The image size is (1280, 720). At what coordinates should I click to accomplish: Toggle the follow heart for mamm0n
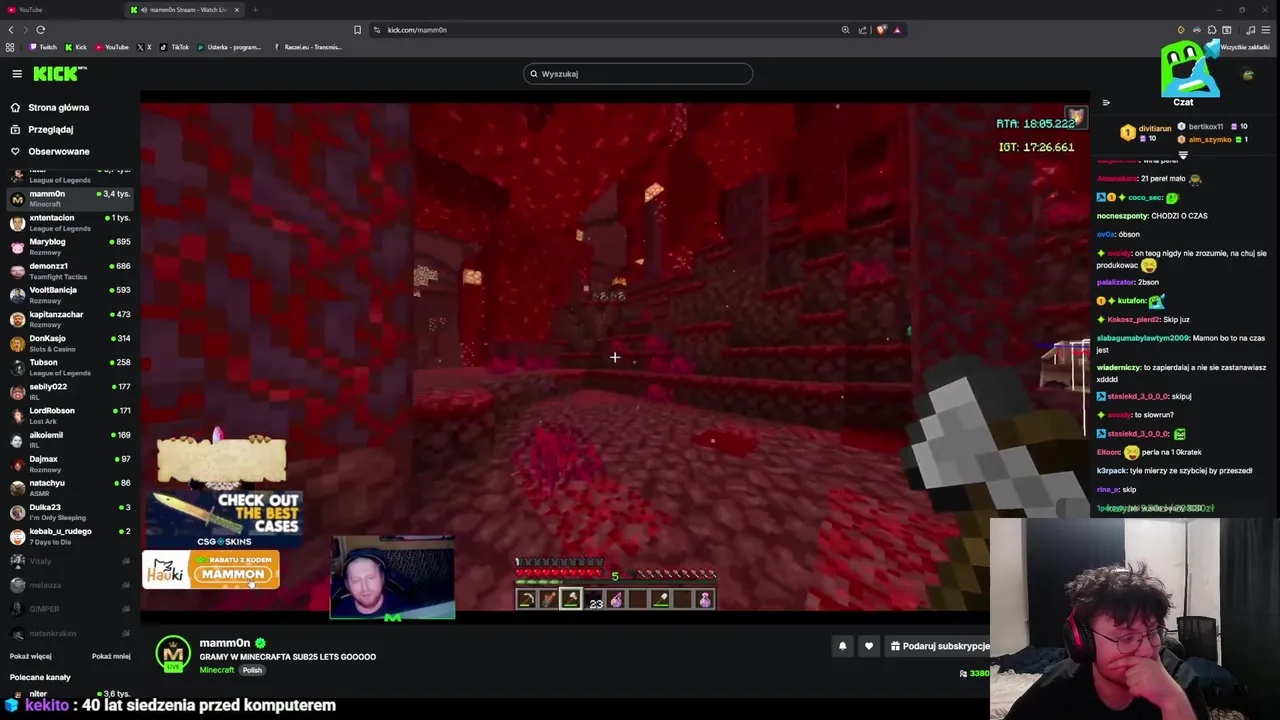pyautogui.click(x=869, y=646)
